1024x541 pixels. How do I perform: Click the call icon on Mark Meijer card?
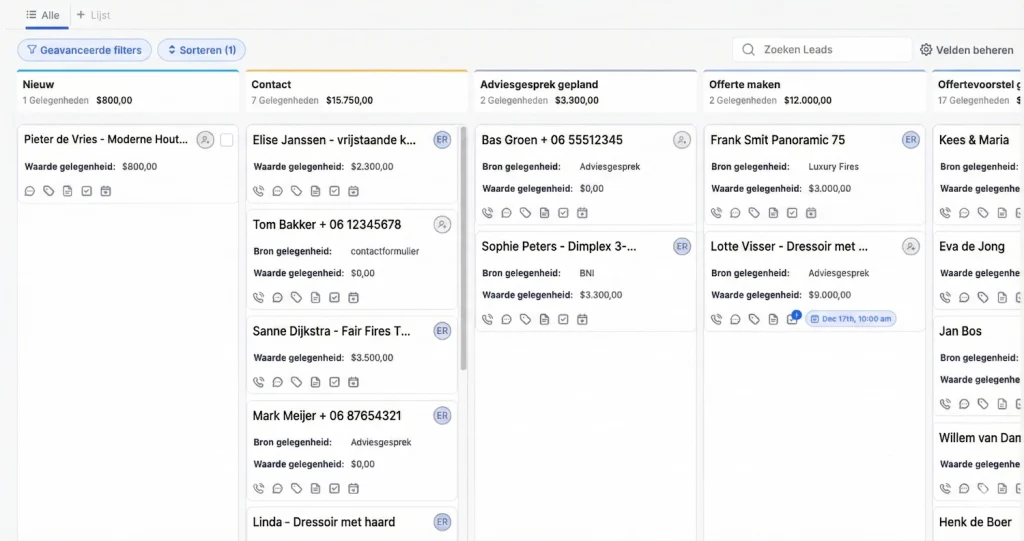click(259, 489)
